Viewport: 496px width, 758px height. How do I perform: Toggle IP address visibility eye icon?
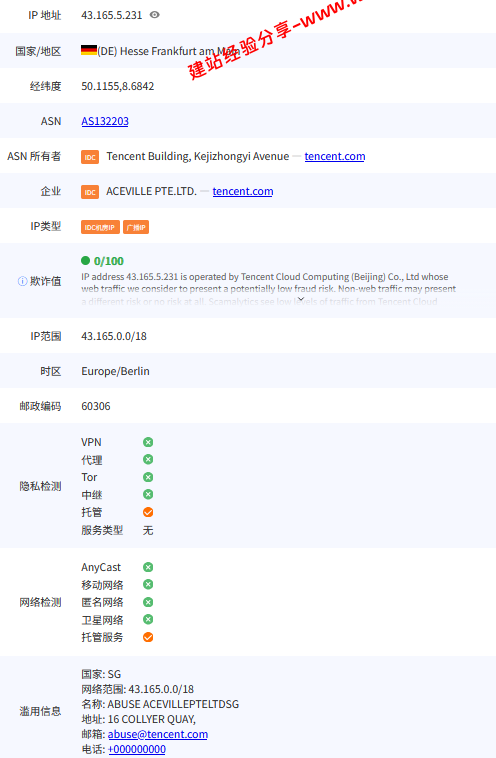[x=155, y=15]
